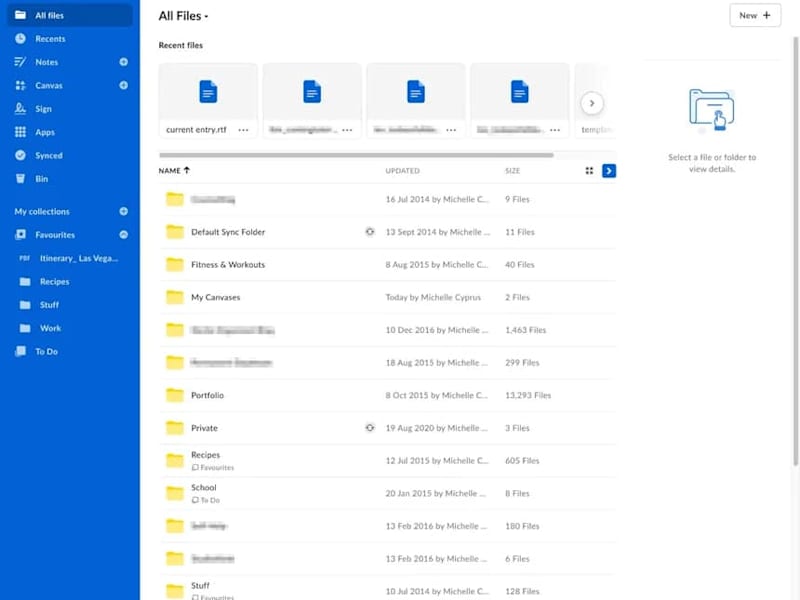
Task: Open sync status icon on Default Sync Folder
Action: (x=370, y=232)
